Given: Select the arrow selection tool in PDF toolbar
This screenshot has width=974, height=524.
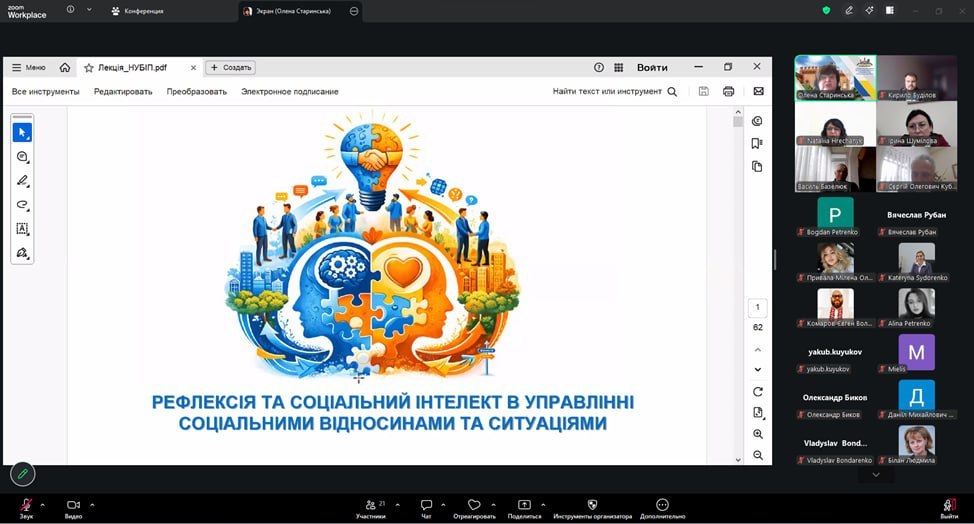Looking at the screenshot, I should pyautogui.click(x=22, y=132).
